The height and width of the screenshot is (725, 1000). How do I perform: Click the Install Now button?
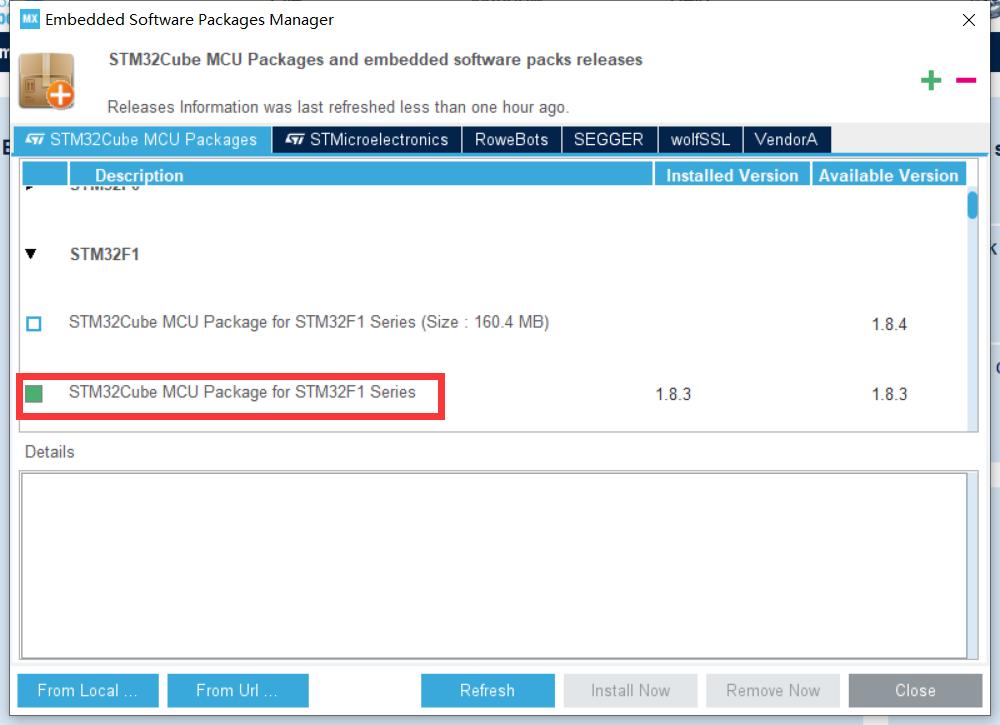point(631,691)
